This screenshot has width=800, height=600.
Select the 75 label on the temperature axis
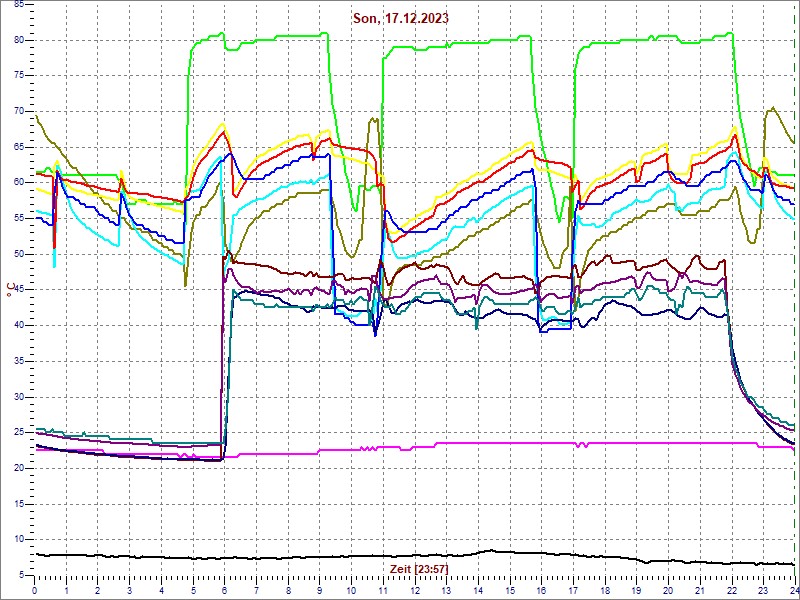(x=18, y=76)
